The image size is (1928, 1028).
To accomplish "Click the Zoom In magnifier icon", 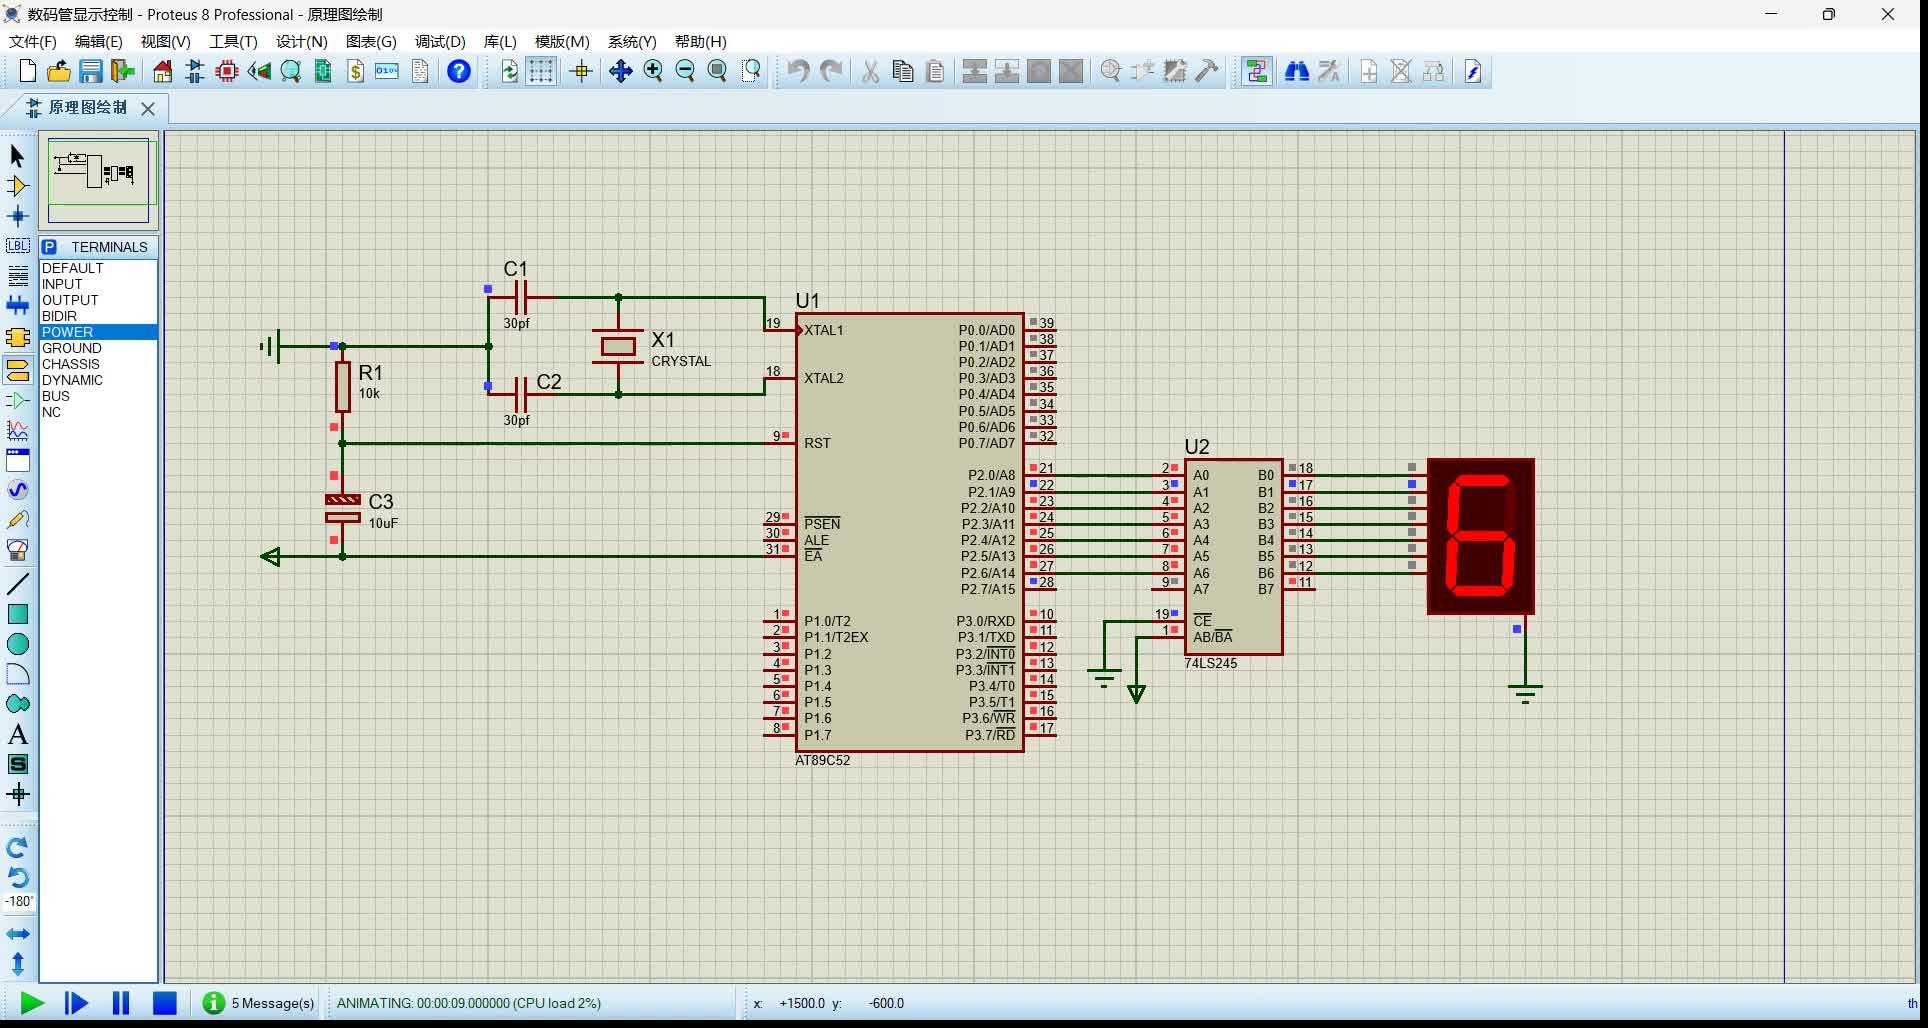I will [x=653, y=71].
